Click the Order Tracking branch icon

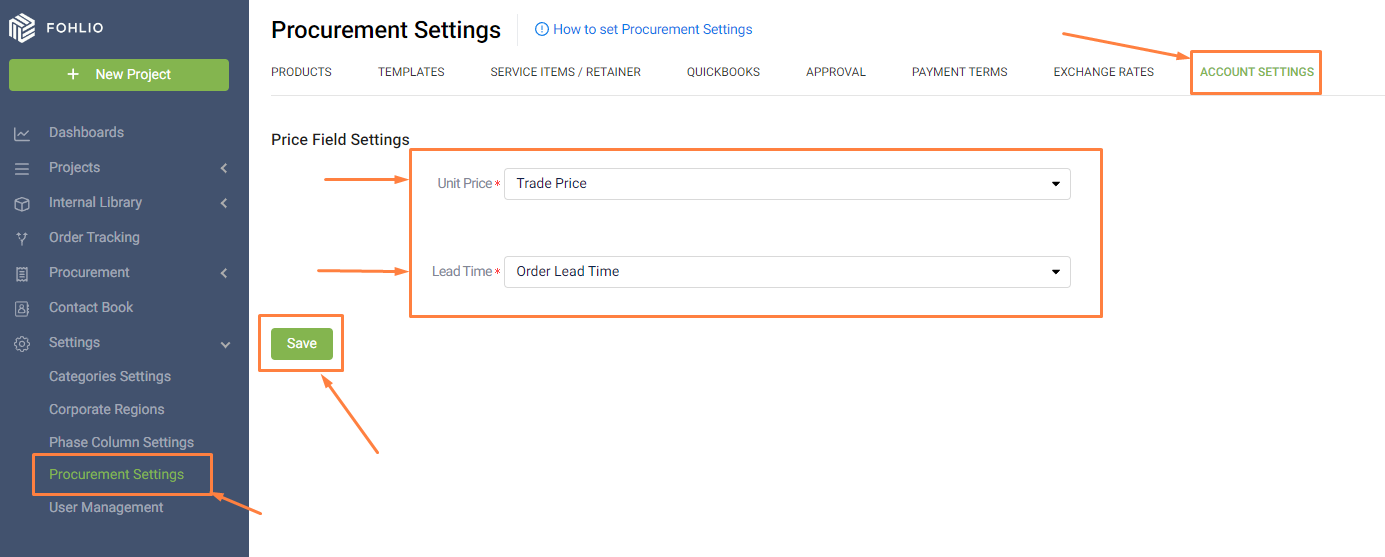pos(22,238)
